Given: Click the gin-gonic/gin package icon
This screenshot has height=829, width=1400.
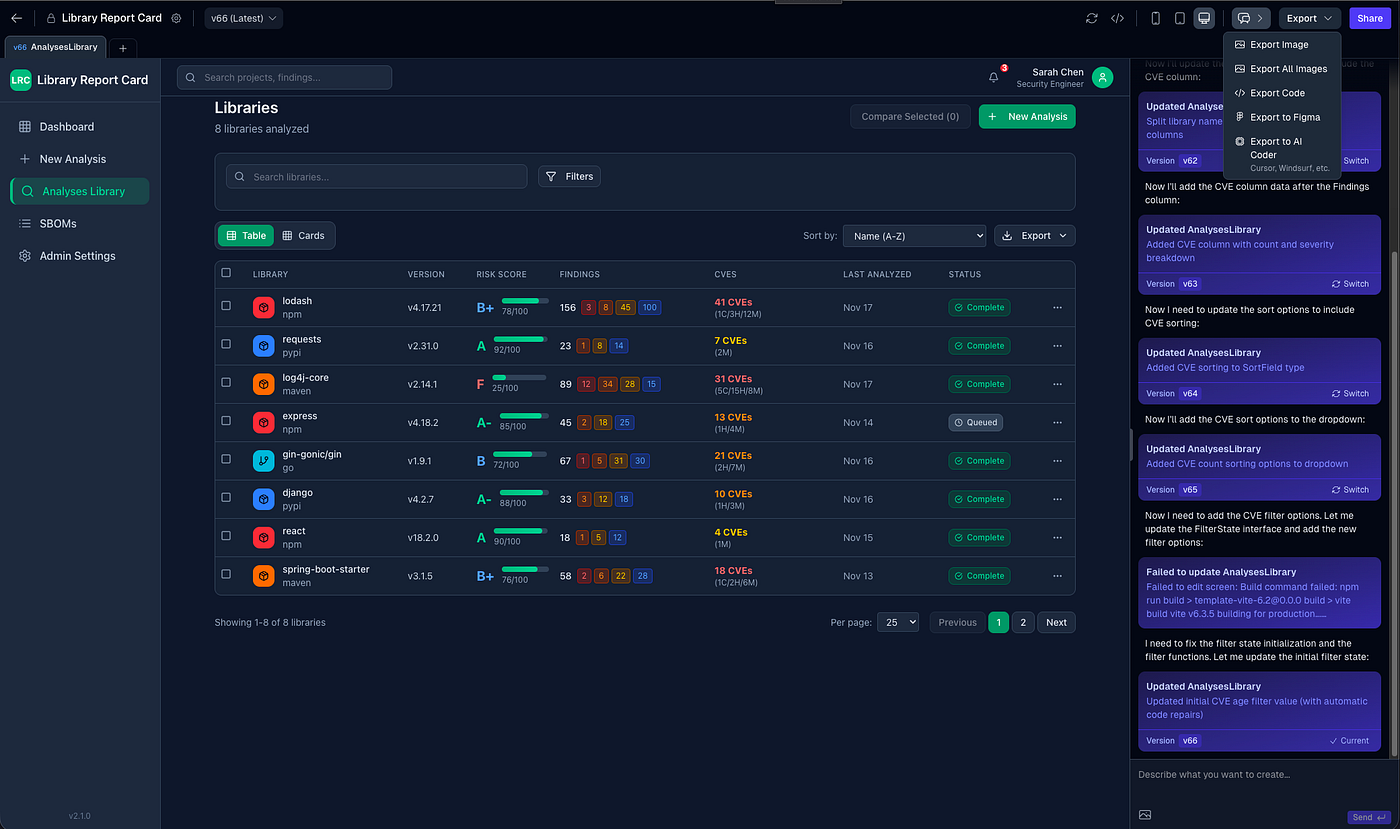Looking at the screenshot, I should pyautogui.click(x=263, y=461).
